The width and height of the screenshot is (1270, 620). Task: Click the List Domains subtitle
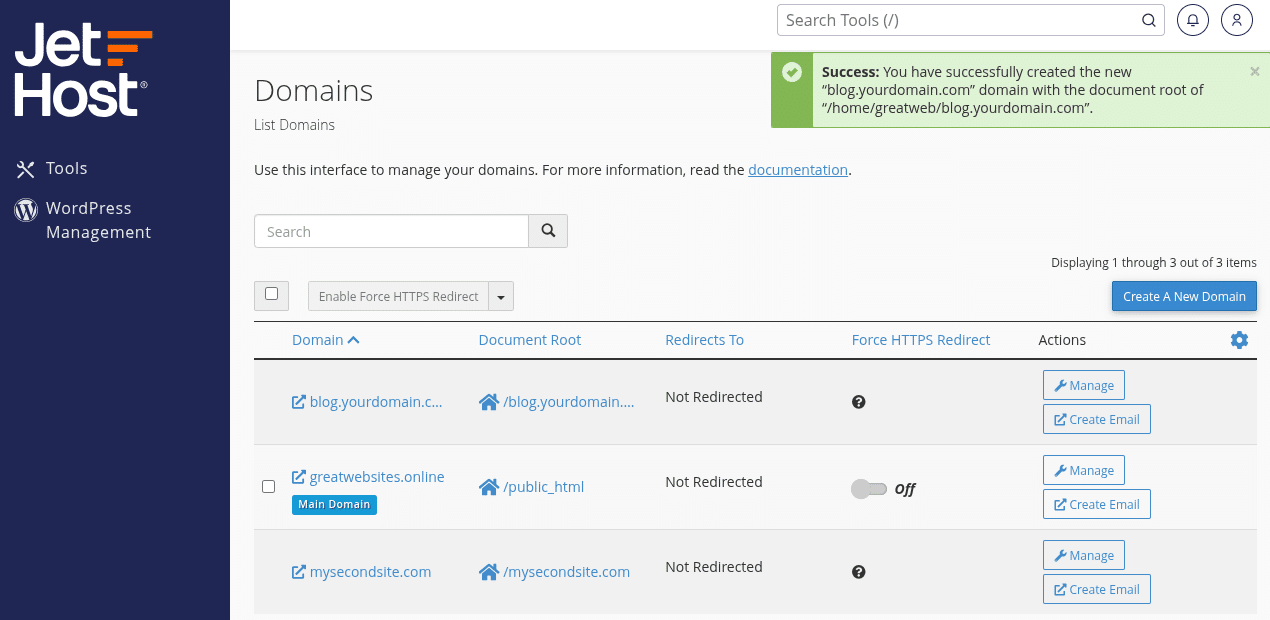click(x=294, y=125)
